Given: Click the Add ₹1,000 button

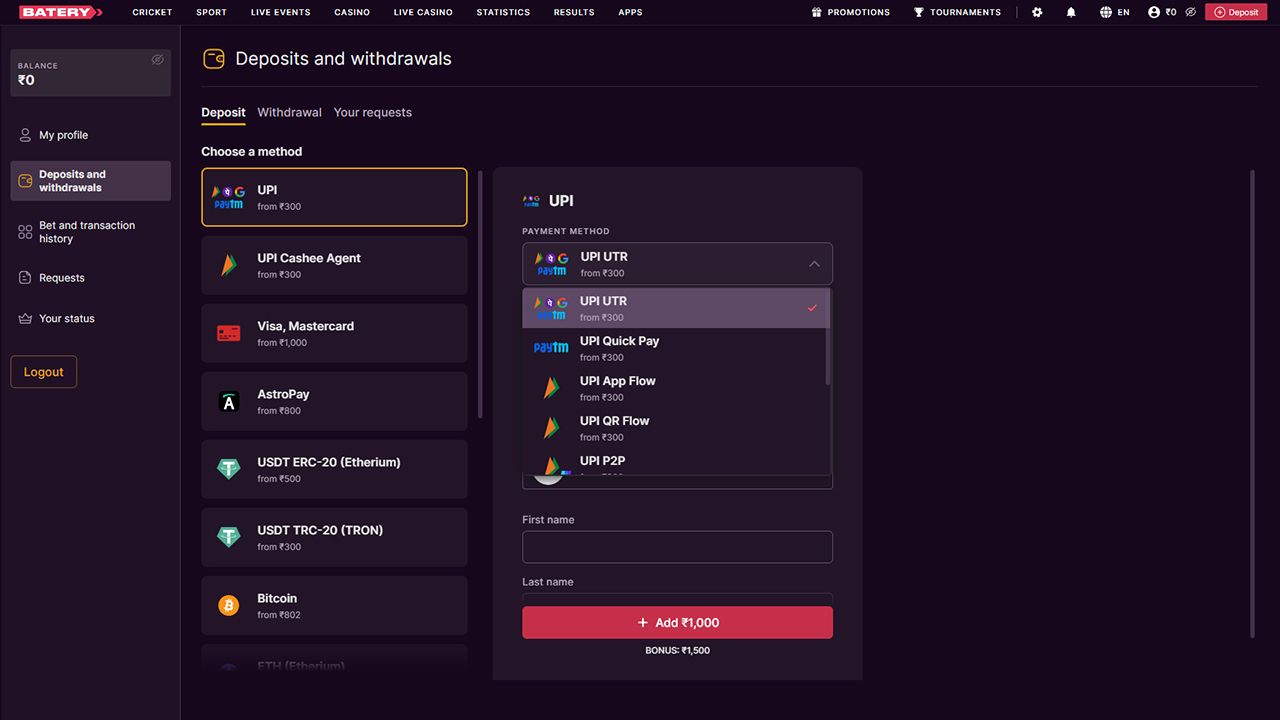Looking at the screenshot, I should coord(677,622).
